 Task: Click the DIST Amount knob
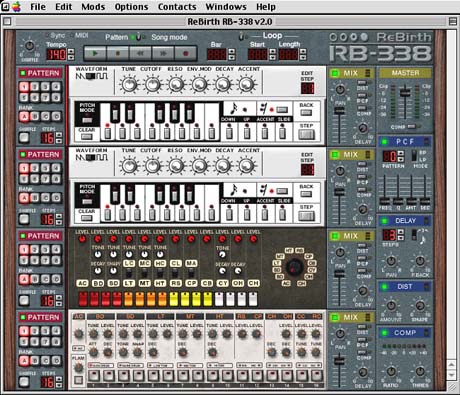(x=391, y=305)
